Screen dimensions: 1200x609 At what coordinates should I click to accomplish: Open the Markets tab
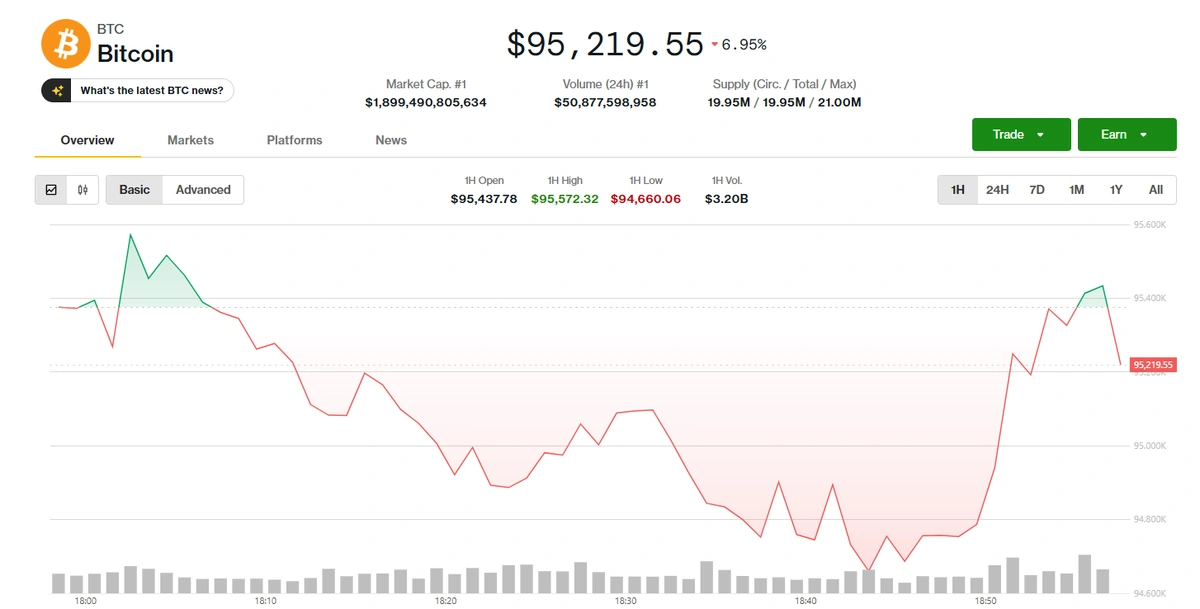point(190,141)
